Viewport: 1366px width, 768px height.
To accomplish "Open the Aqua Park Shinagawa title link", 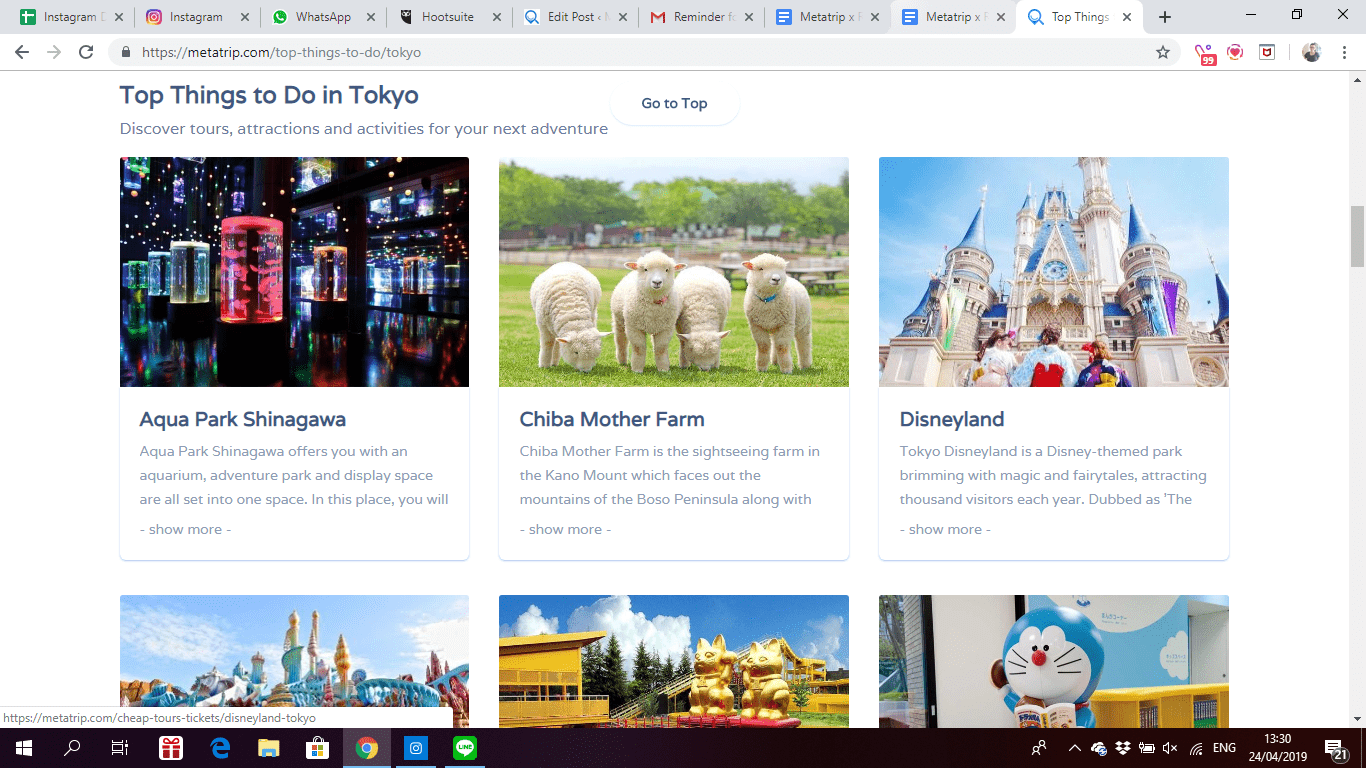I will (x=243, y=419).
